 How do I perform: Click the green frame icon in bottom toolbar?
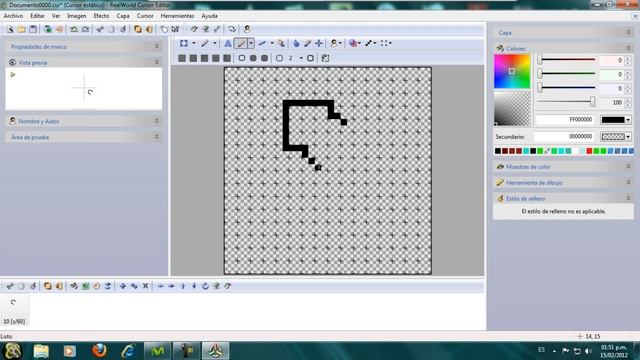(85, 286)
